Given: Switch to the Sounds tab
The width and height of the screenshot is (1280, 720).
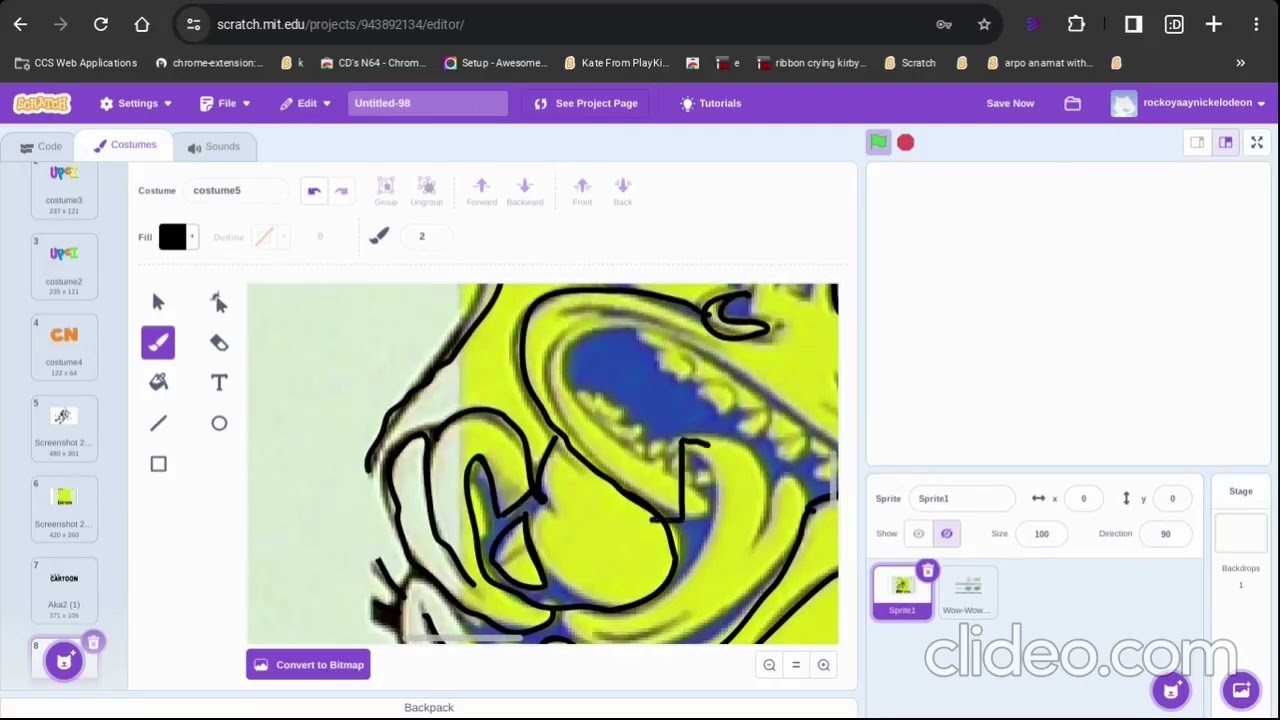Looking at the screenshot, I should click(x=214, y=147).
